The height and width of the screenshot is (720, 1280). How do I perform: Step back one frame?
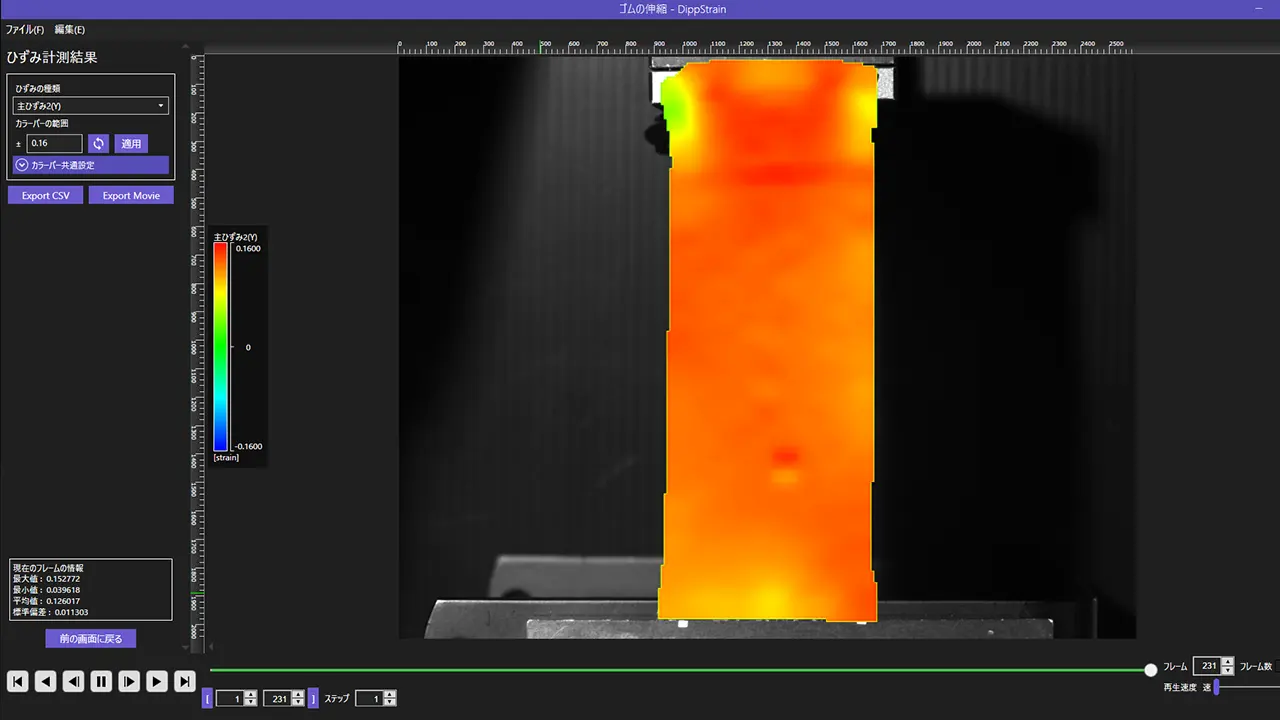[73, 681]
